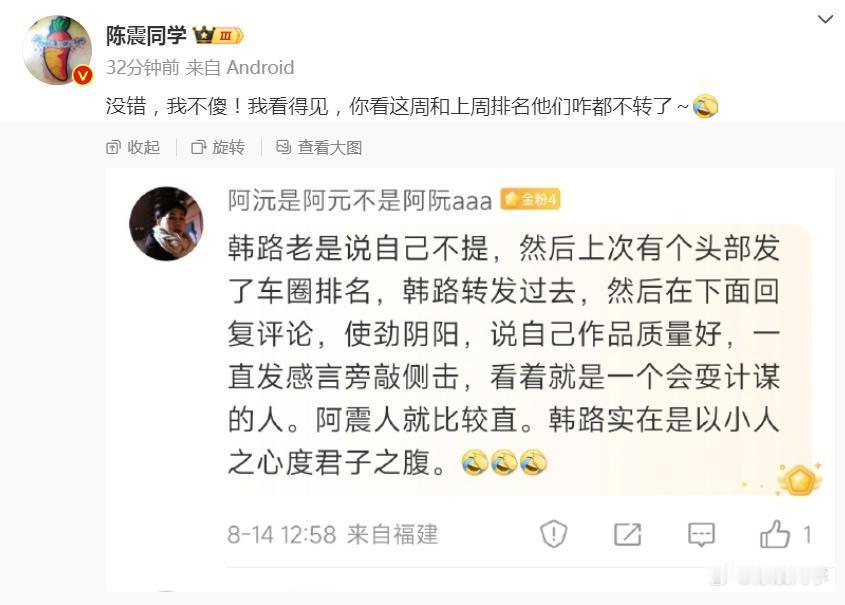Rotate the image with 旋转
845x605 pixels.
tap(218, 147)
